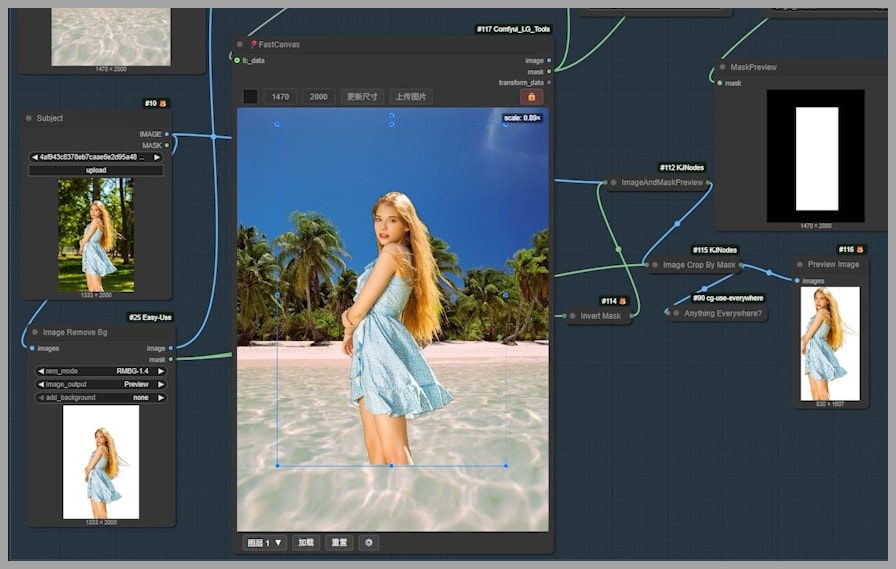The width and height of the screenshot is (896, 569).
Task: Click the orange lock icon in FastCanvas
Action: coord(531,97)
